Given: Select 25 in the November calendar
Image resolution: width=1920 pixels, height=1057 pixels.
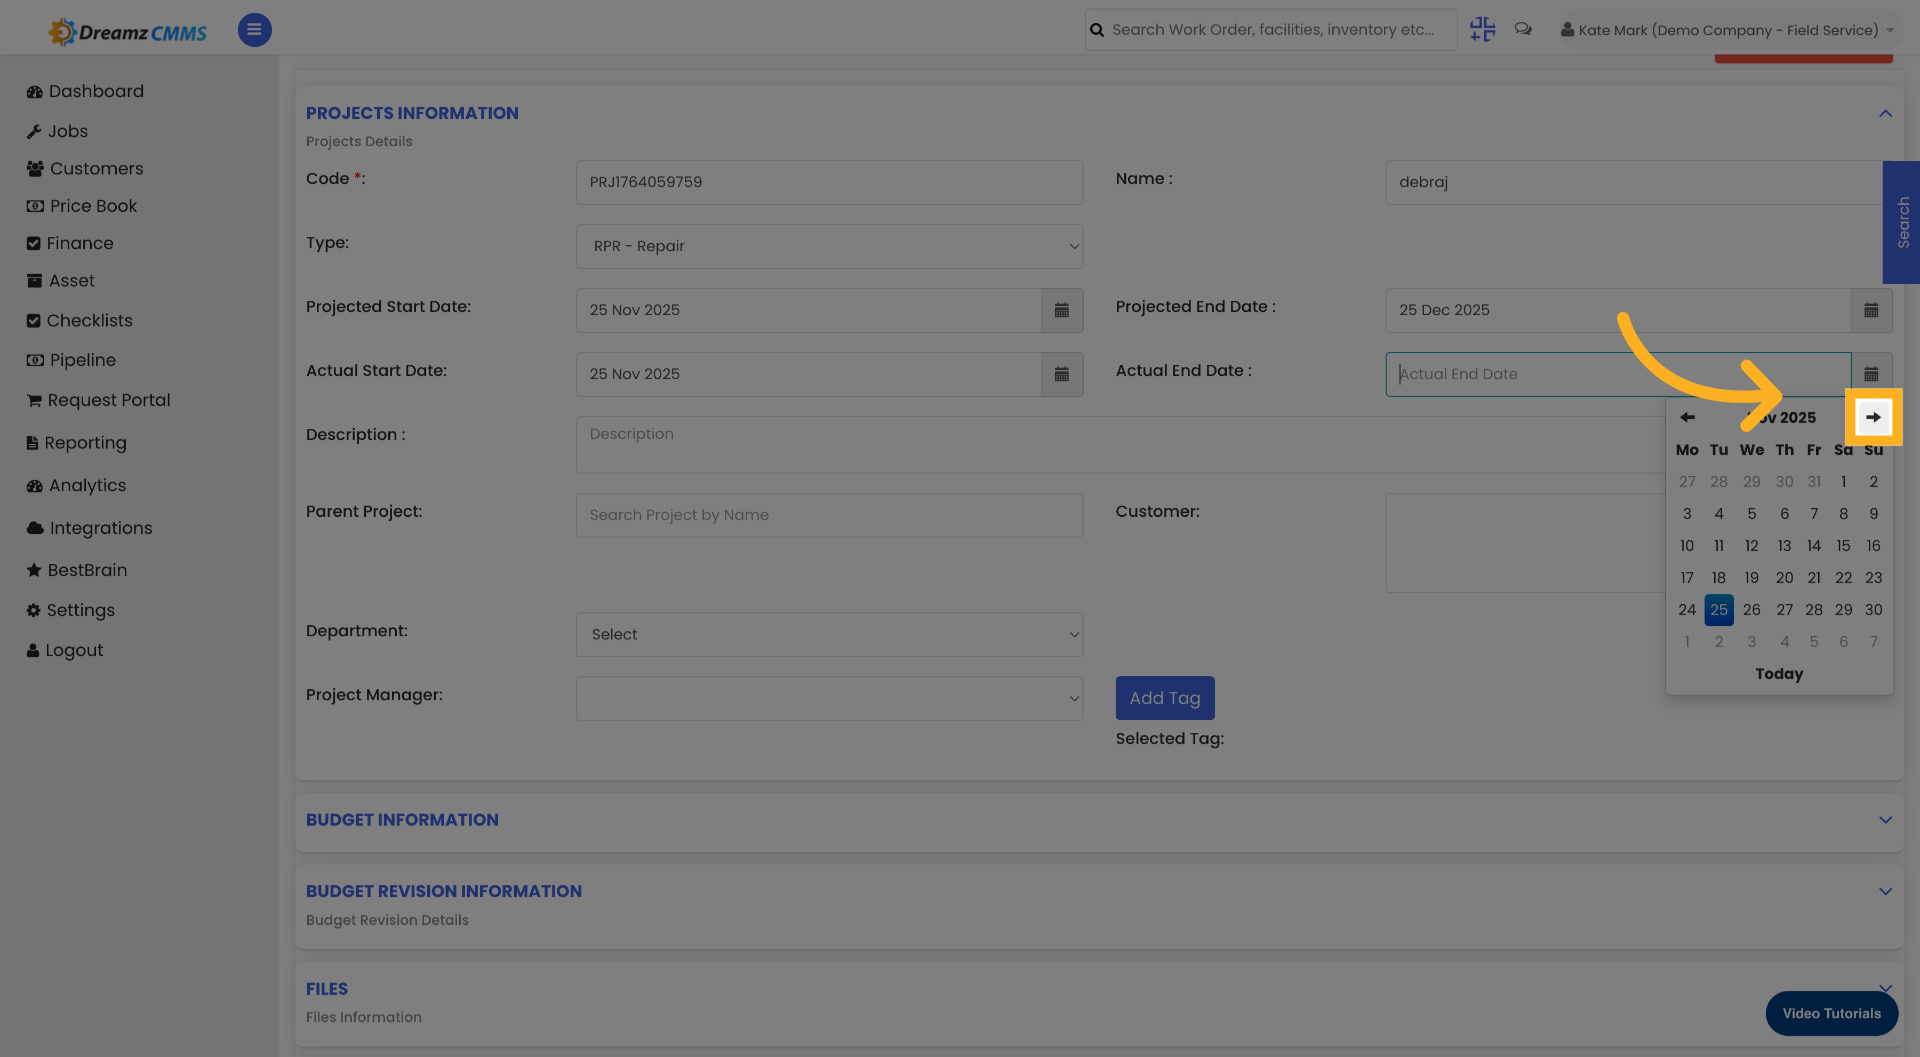Looking at the screenshot, I should [x=1718, y=610].
